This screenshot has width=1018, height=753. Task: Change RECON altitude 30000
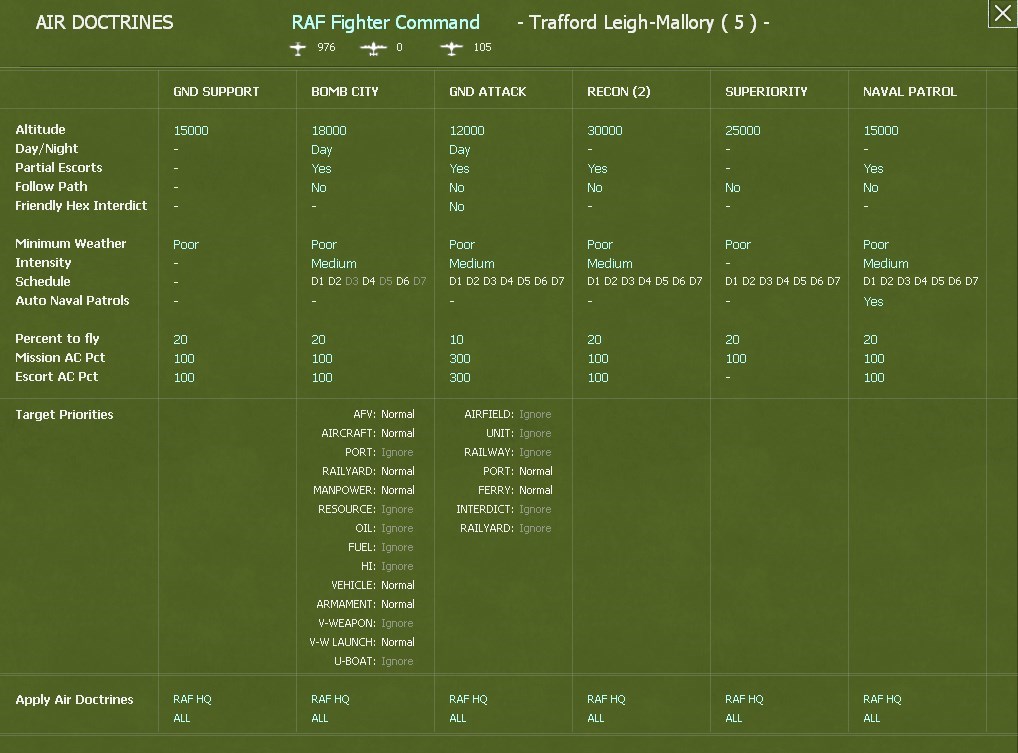pyautogui.click(x=604, y=130)
